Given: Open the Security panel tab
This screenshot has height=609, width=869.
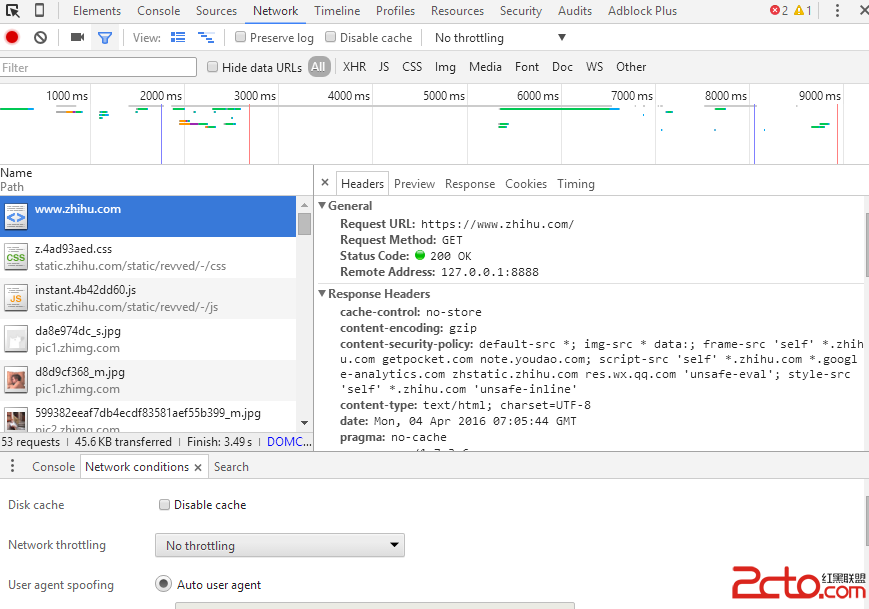Looking at the screenshot, I should (x=521, y=11).
